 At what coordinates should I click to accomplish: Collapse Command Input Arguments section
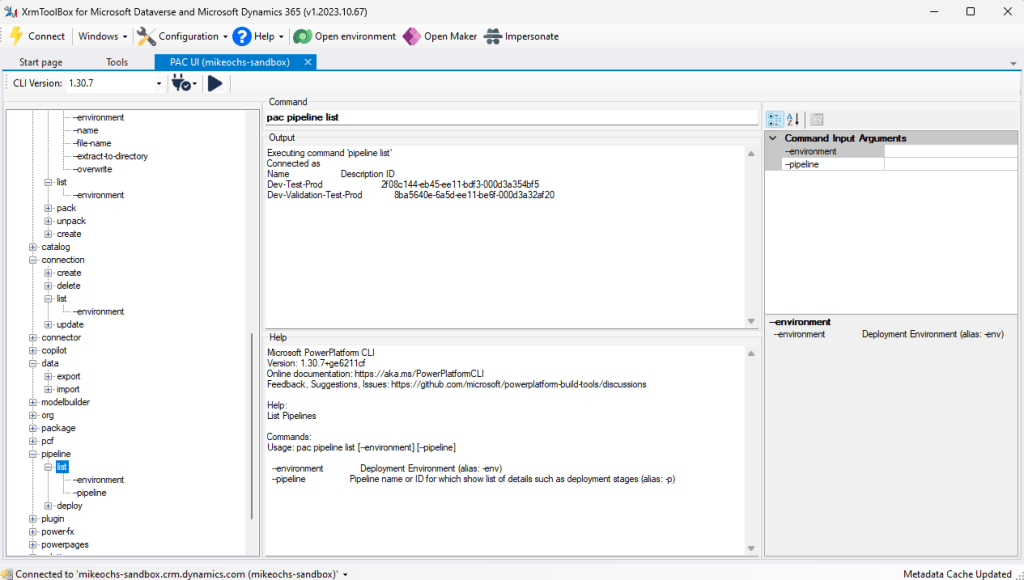click(x=773, y=138)
